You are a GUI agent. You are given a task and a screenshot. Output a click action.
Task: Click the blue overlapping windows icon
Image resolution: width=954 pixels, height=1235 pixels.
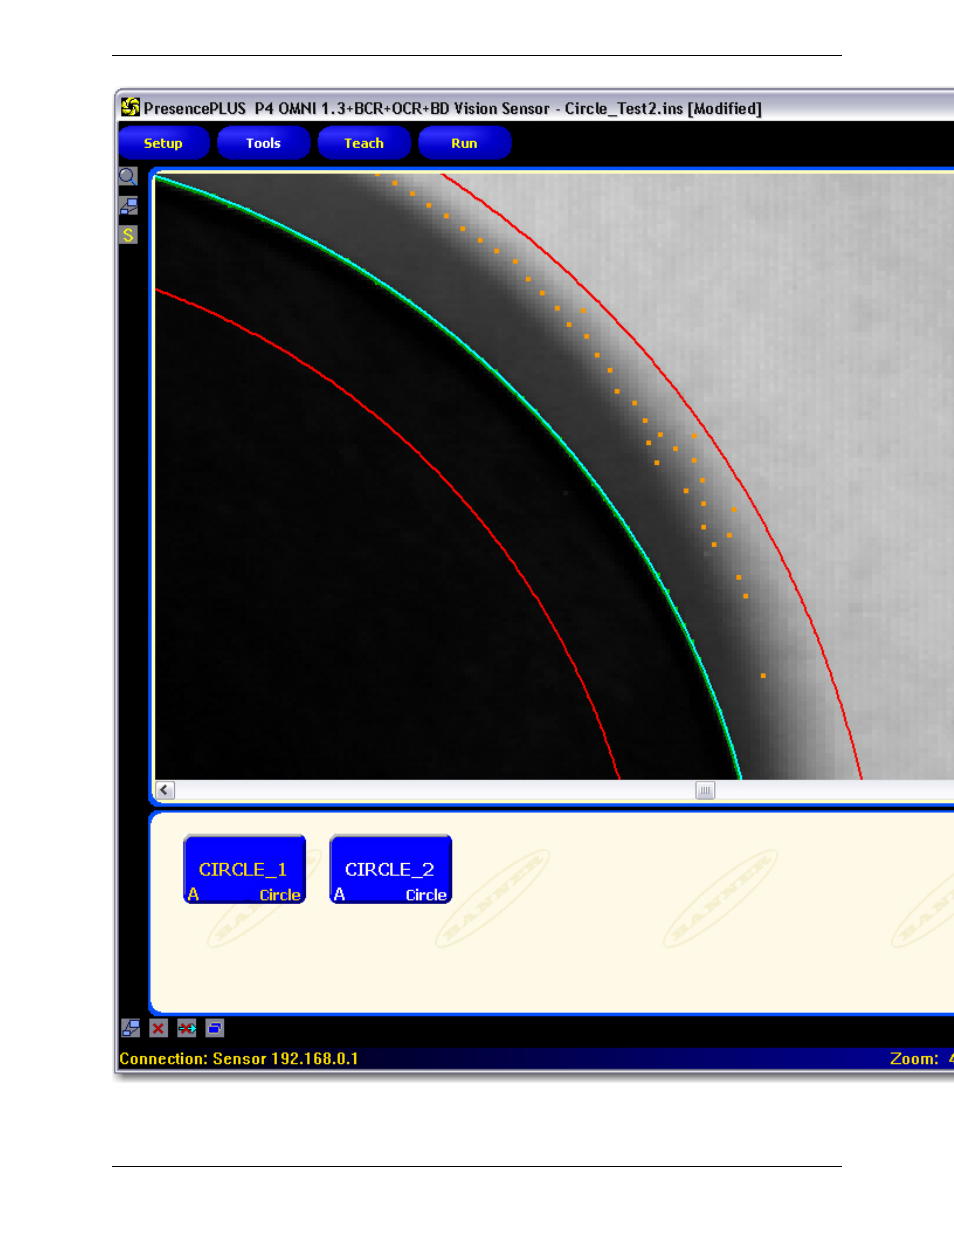(x=215, y=1028)
